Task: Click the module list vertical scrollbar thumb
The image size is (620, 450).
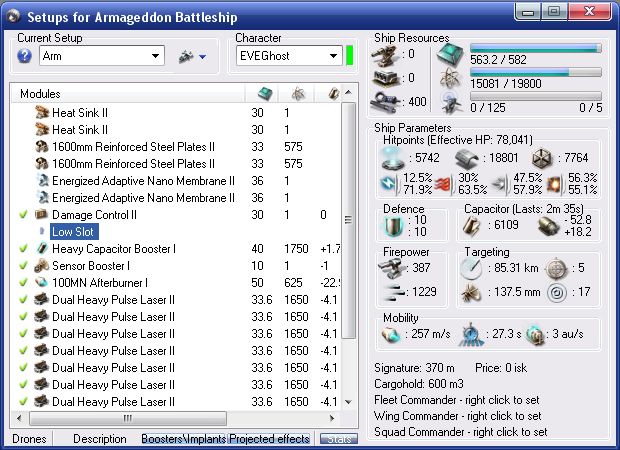Action: coord(348,220)
